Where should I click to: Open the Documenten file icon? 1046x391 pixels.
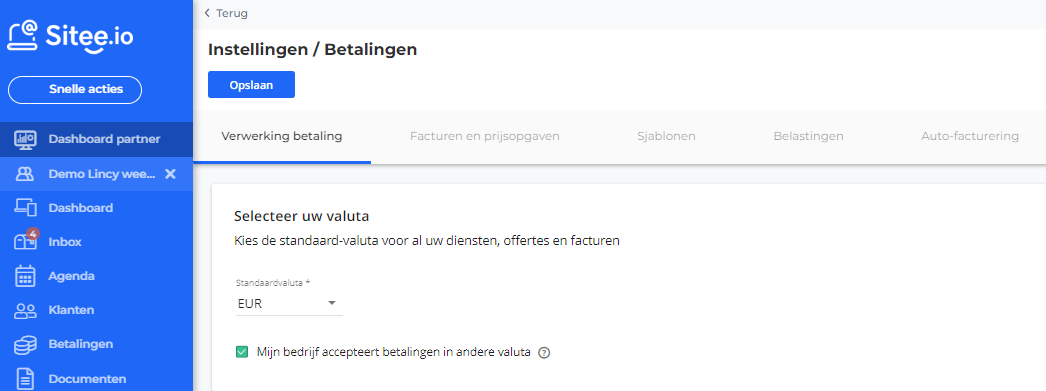point(25,379)
